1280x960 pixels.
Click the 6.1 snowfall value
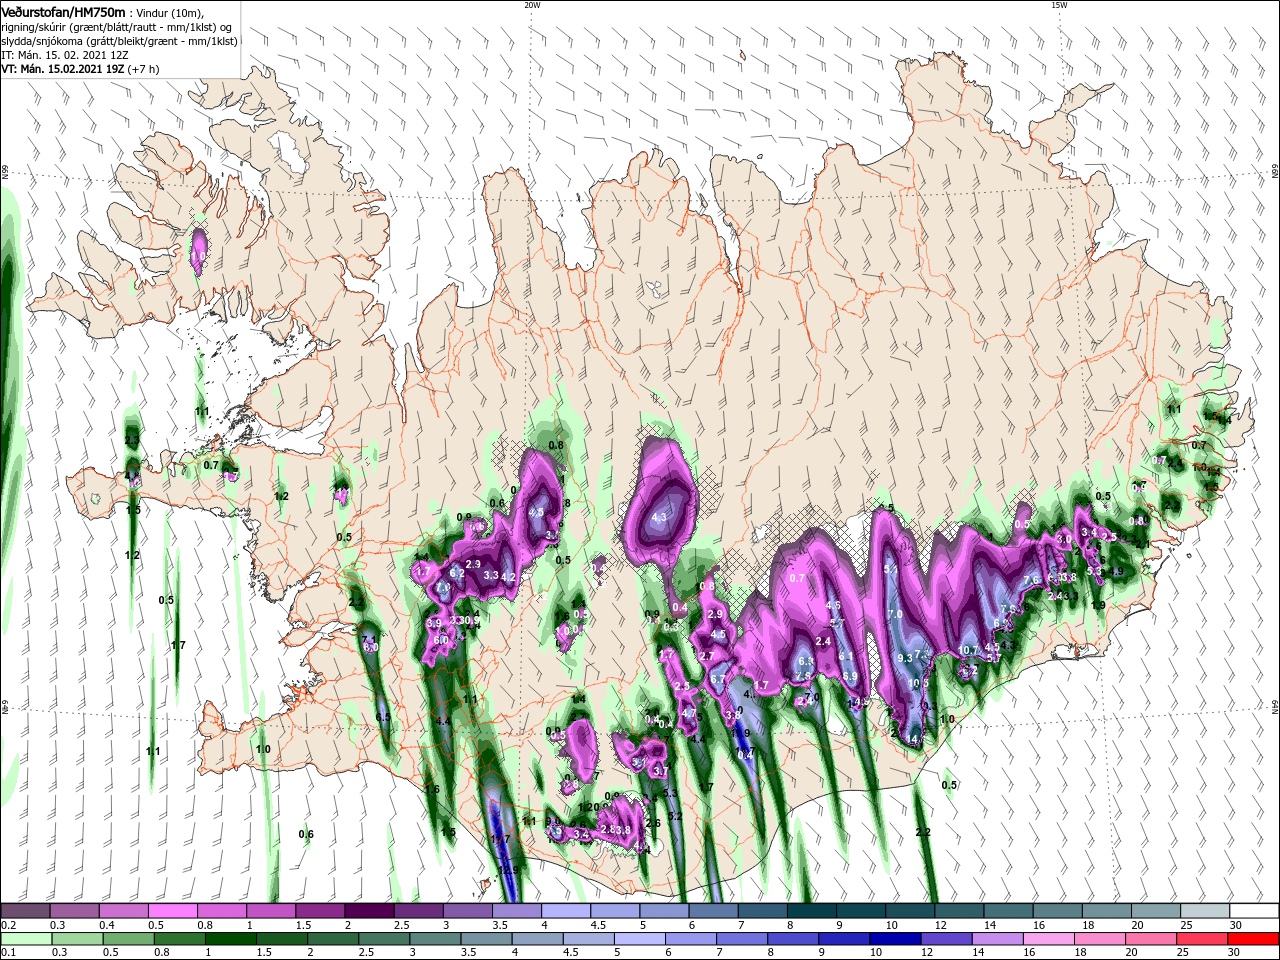tap(845, 656)
